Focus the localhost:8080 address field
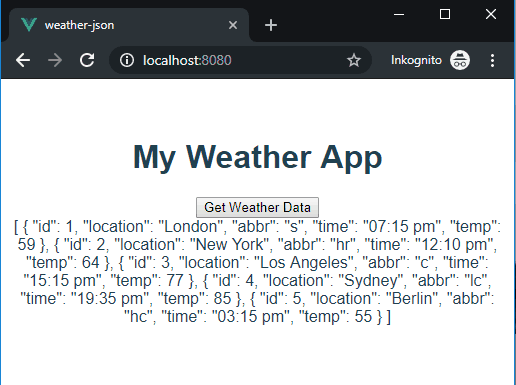The image size is (516, 385). point(240,60)
